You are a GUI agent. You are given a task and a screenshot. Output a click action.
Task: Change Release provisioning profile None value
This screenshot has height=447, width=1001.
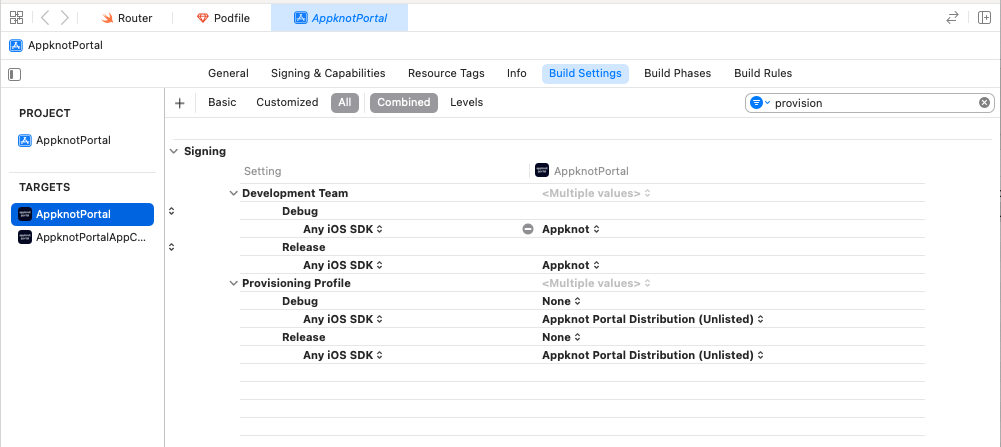(x=561, y=337)
